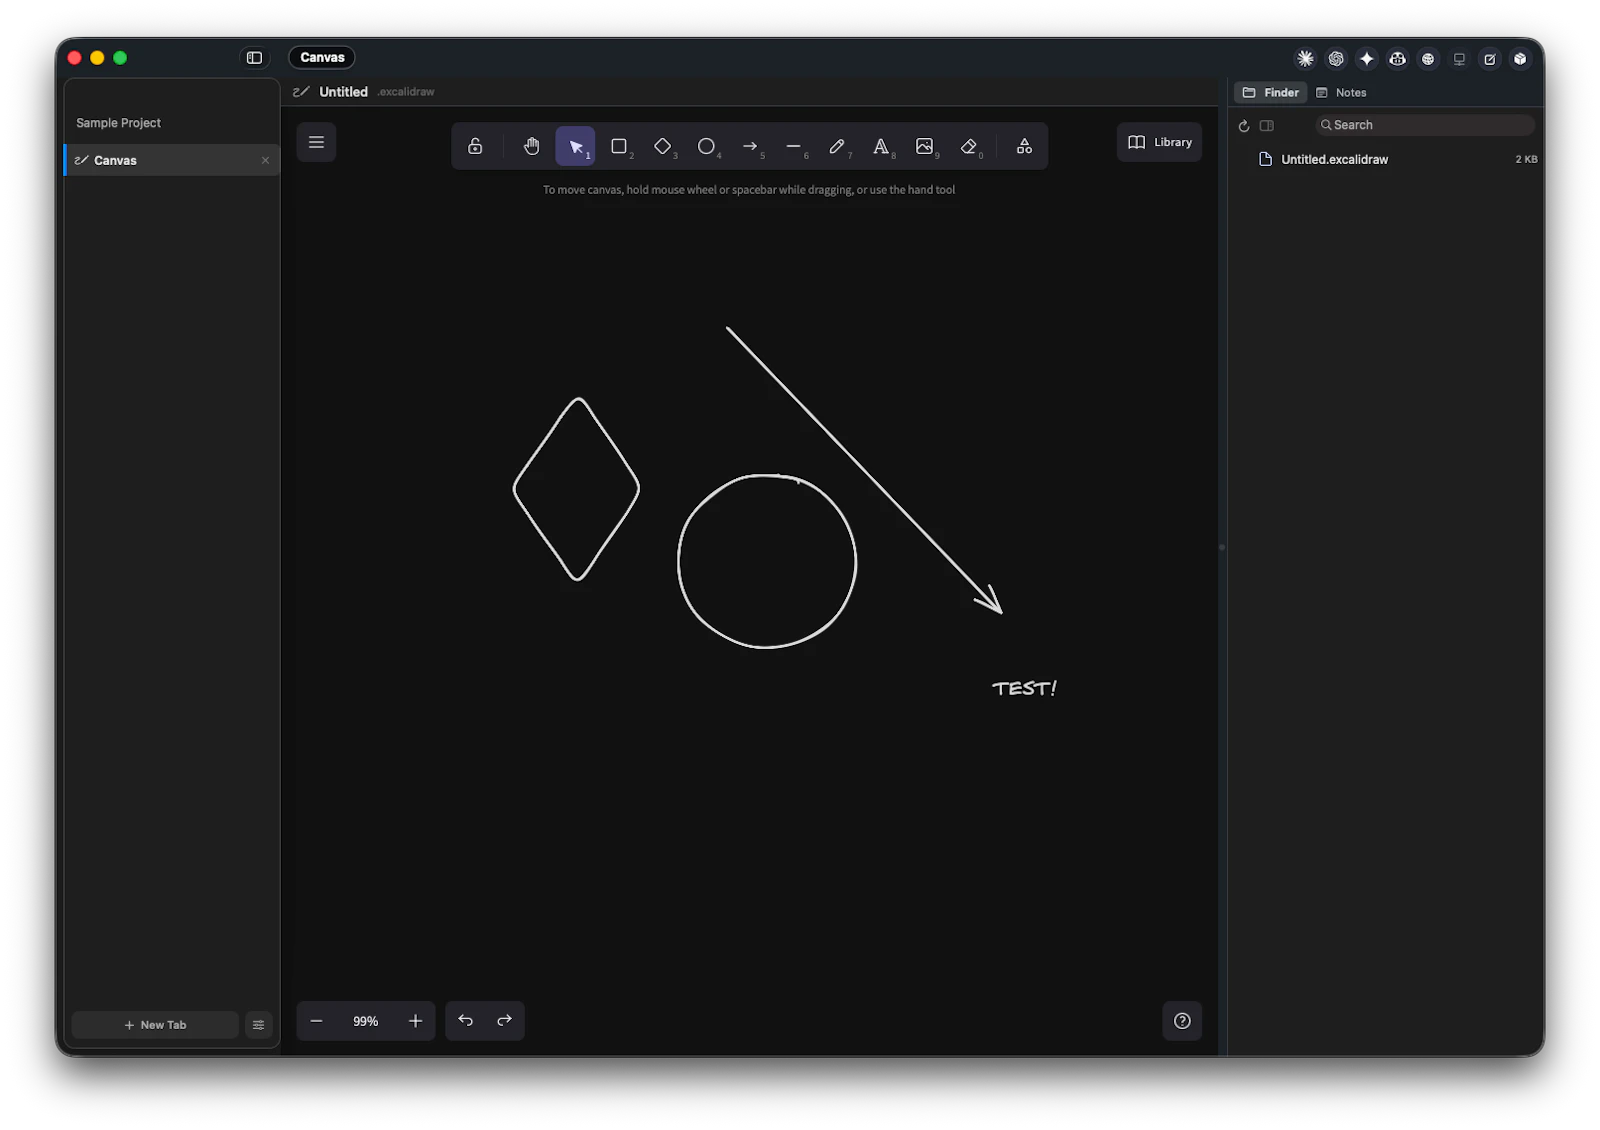
Task: Activate the Selection arrow tool
Action: 575,146
